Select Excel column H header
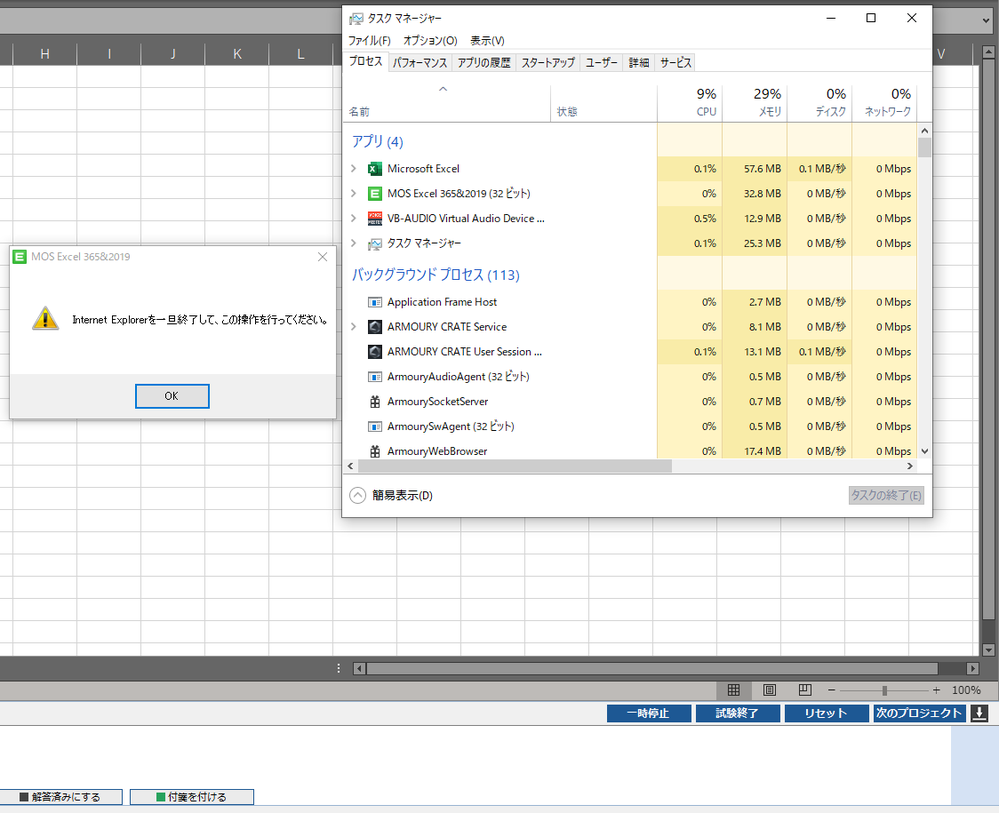The width and height of the screenshot is (999, 813). [45, 54]
